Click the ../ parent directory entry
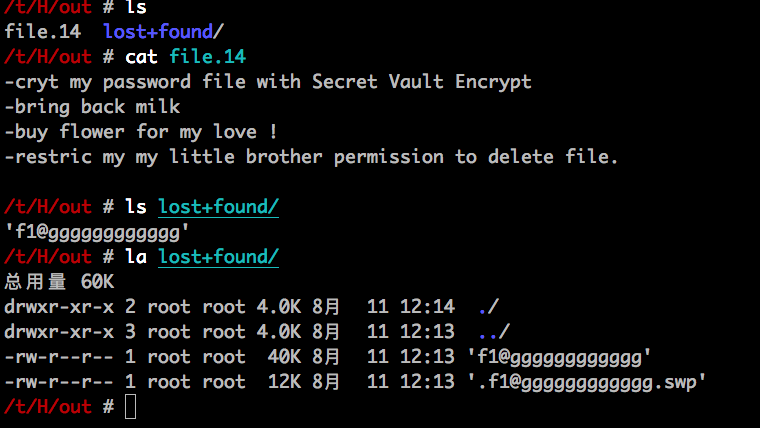This screenshot has width=760, height=428. pos(494,332)
